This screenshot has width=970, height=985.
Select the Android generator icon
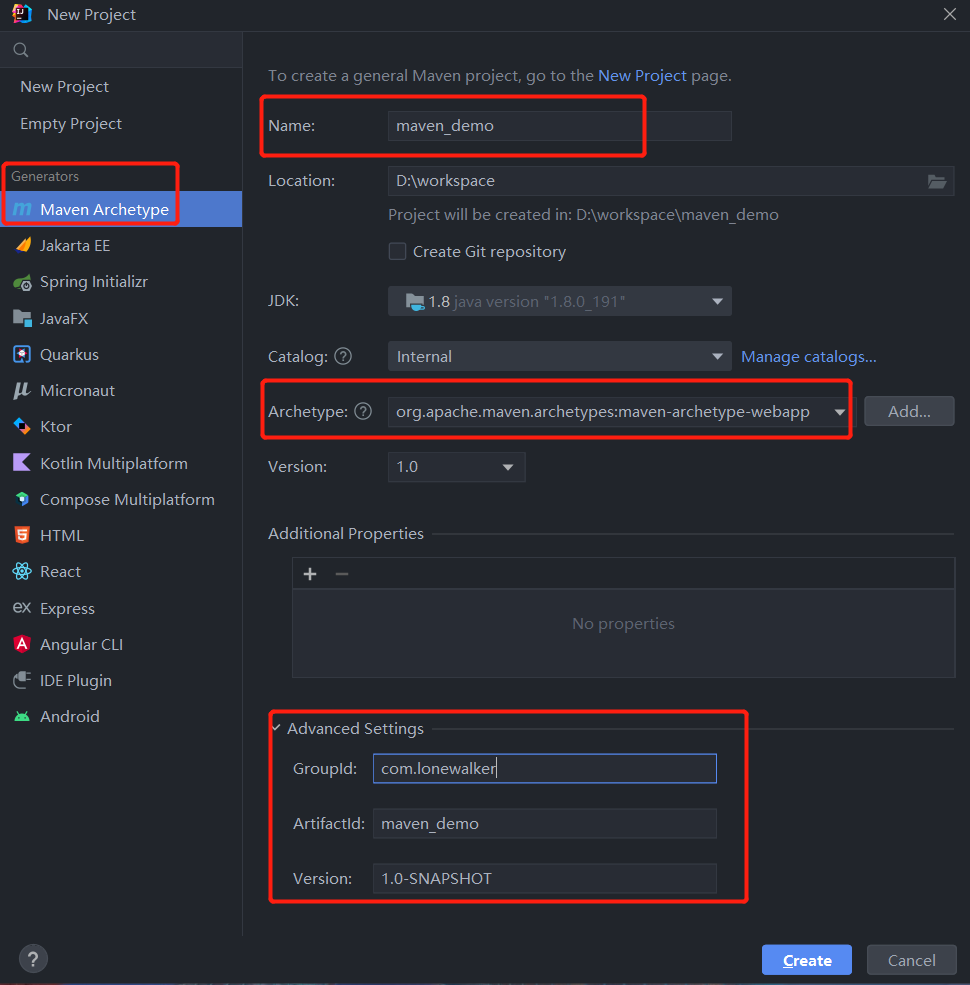pyautogui.click(x=22, y=716)
